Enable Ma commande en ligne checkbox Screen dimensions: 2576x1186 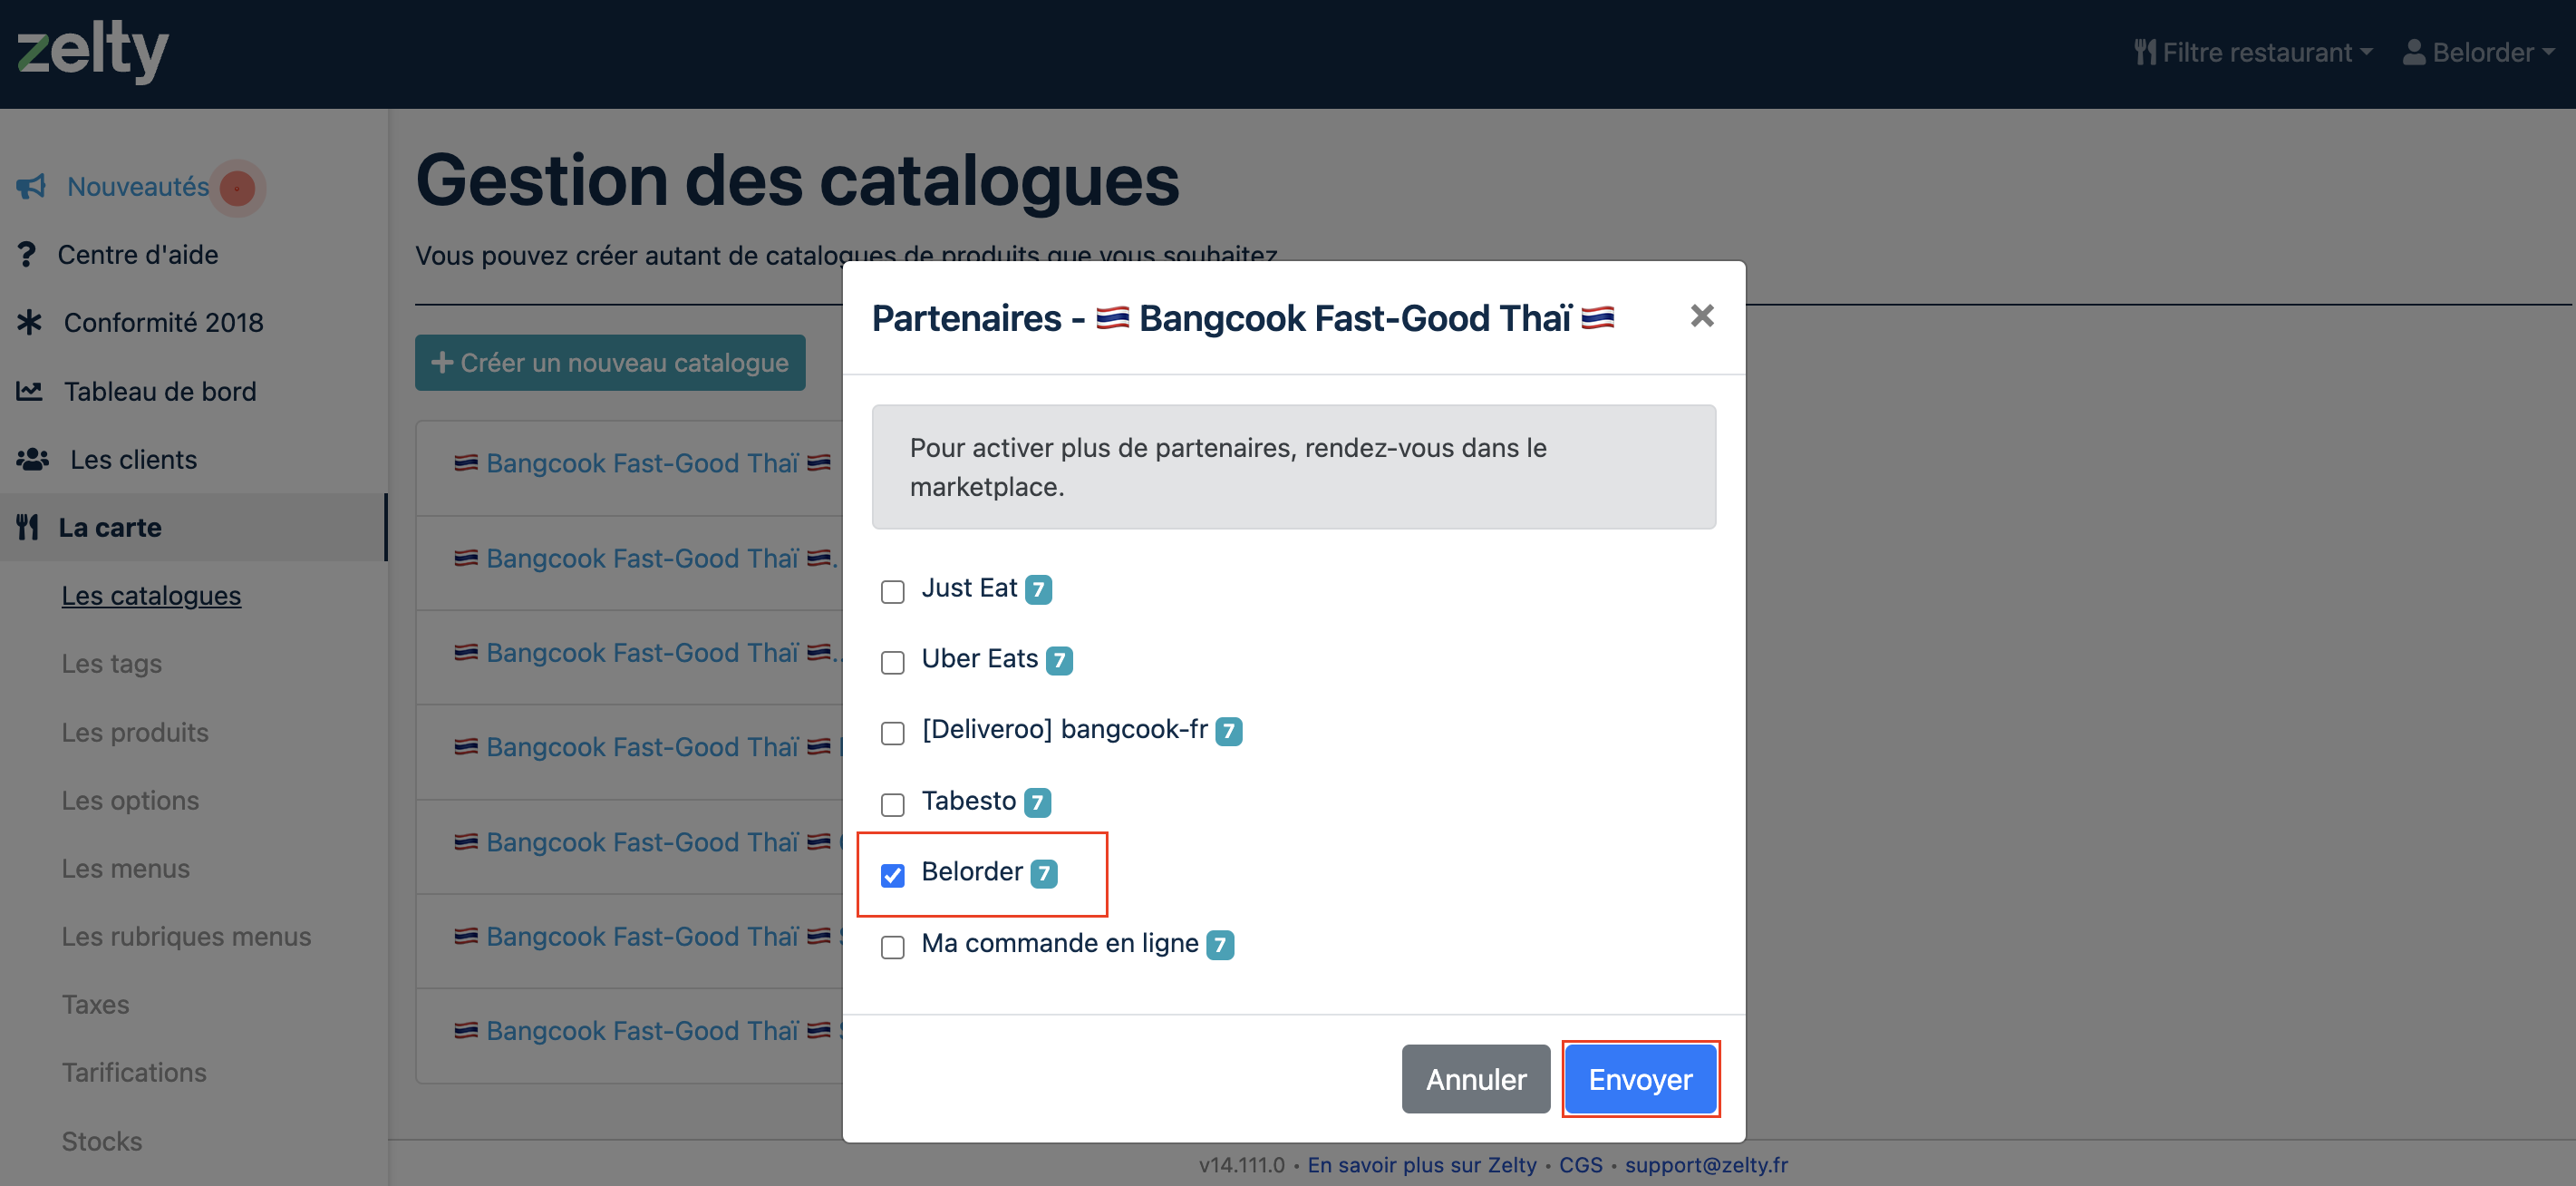click(893, 946)
